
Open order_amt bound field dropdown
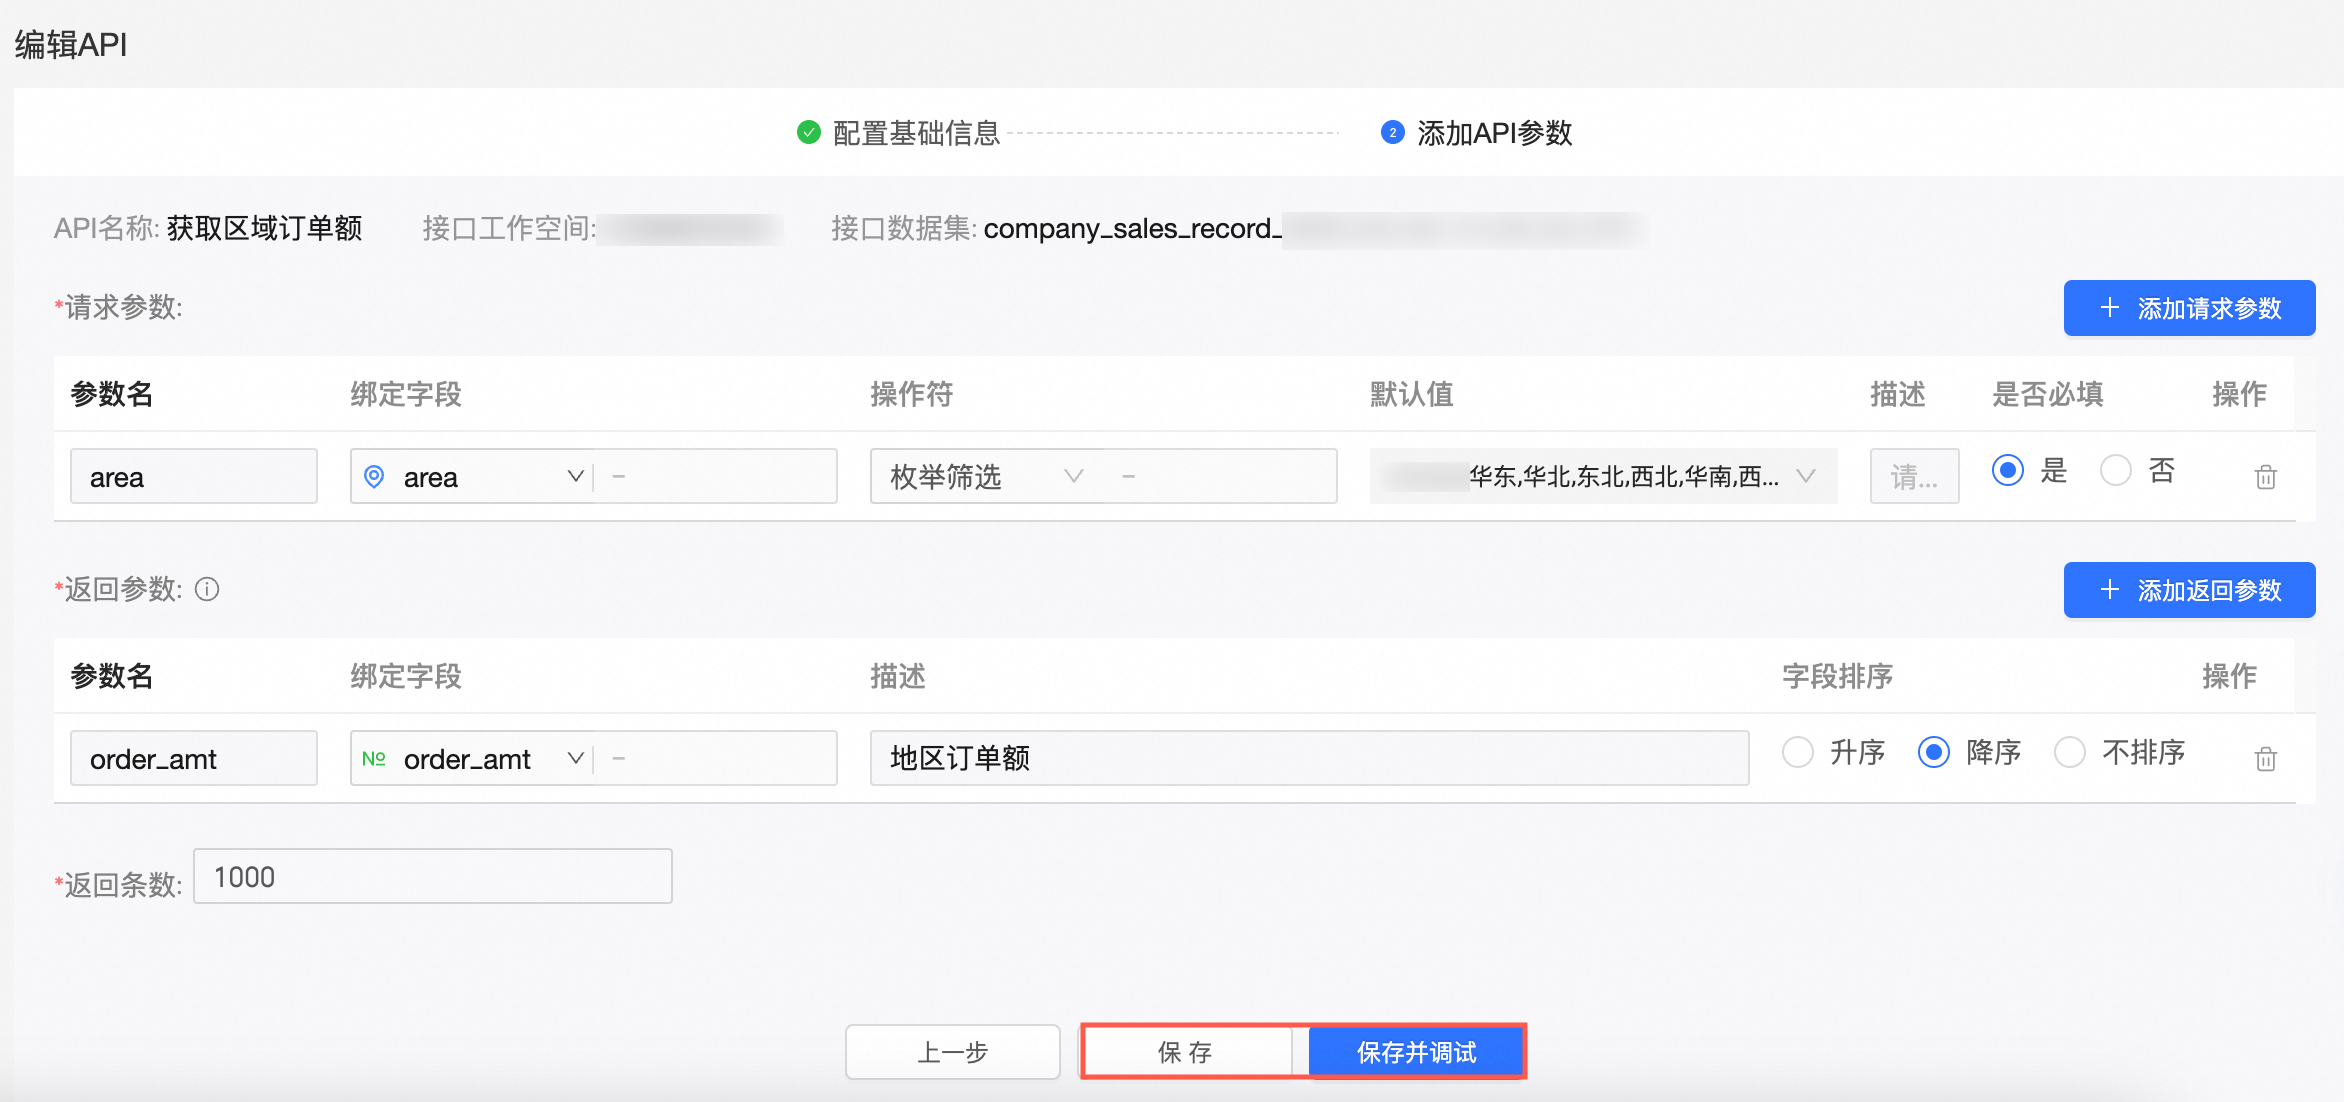(x=575, y=758)
